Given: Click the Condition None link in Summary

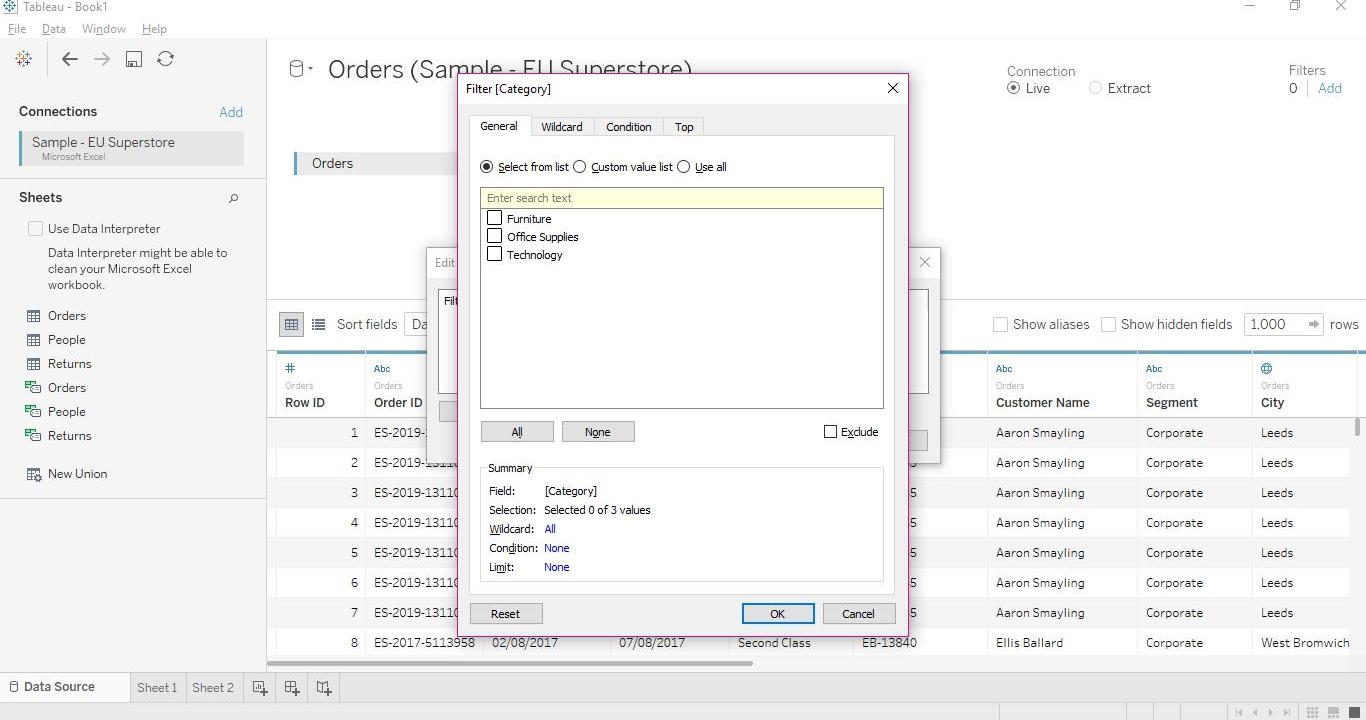Looking at the screenshot, I should (x=556, y=548).
